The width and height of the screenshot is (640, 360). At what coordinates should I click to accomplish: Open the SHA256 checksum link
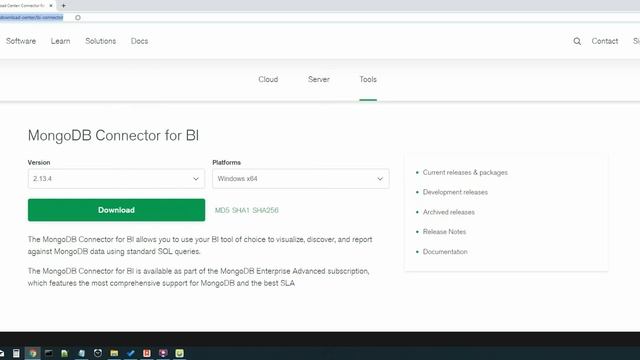(x=265, y=211)
